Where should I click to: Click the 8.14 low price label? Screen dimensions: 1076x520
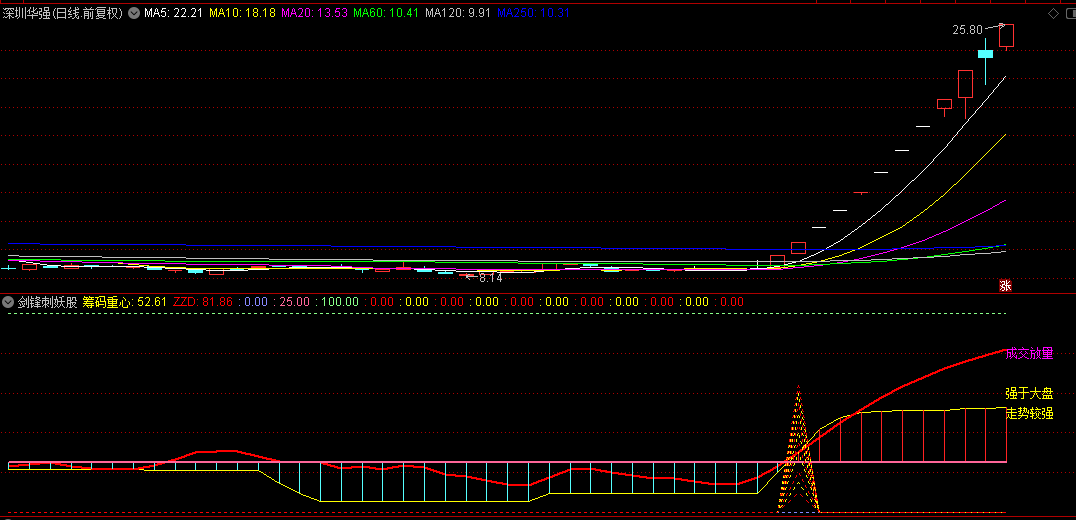tap(490, 278)
